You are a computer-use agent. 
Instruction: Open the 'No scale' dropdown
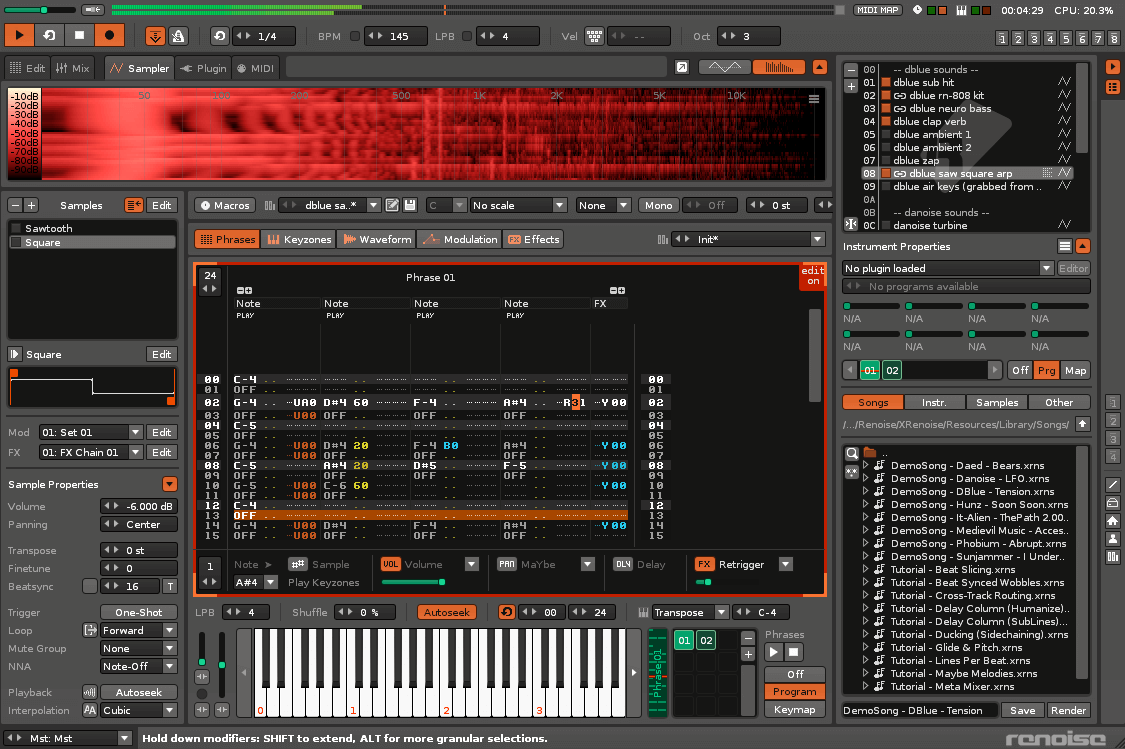click(518, 205)
